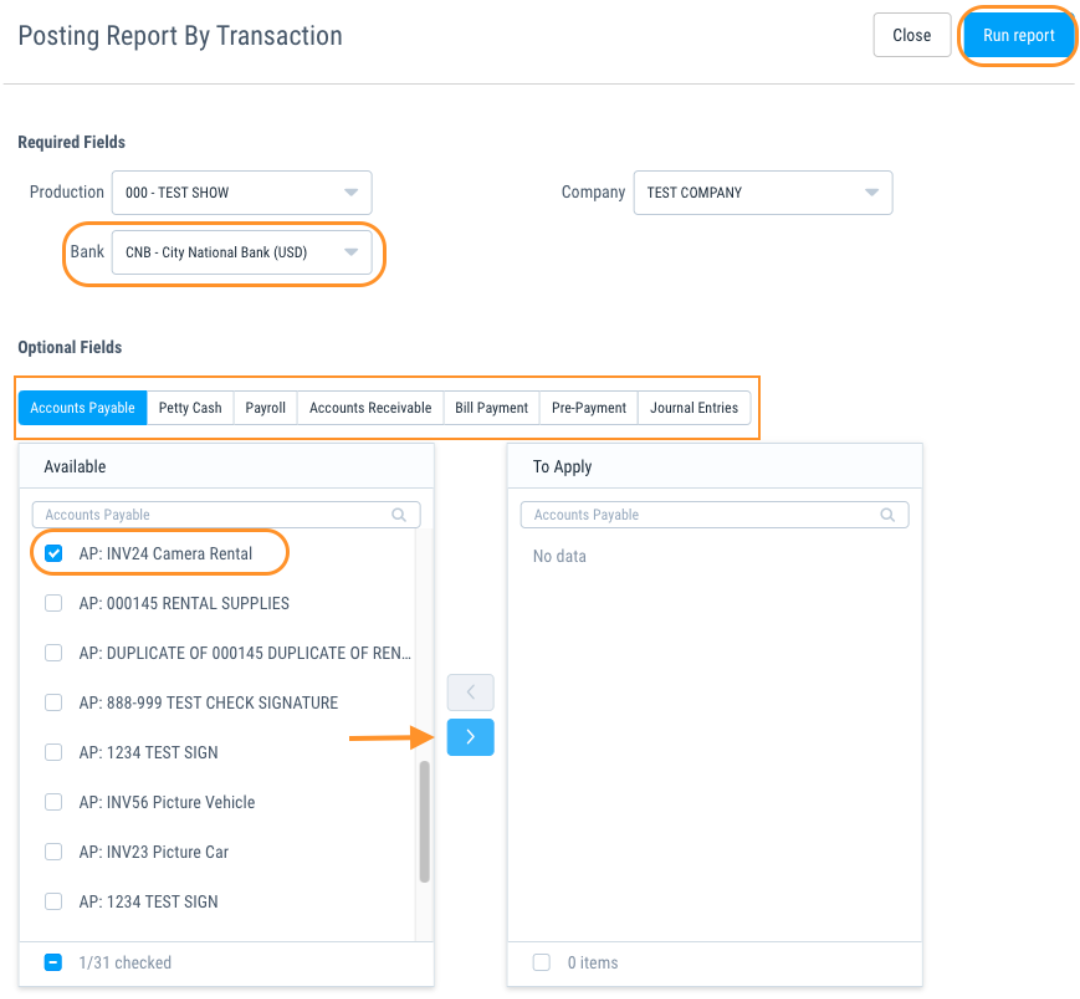Click the Production dropdown arrow icon
1080x999 pixels.
coord(351,192)
